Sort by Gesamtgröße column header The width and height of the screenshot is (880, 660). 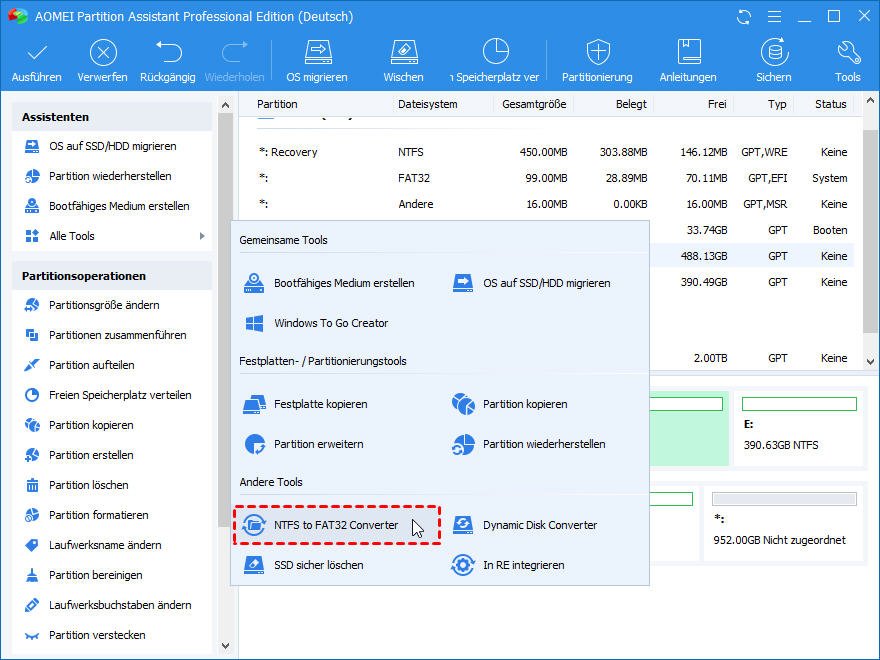(x=534, y=104)
